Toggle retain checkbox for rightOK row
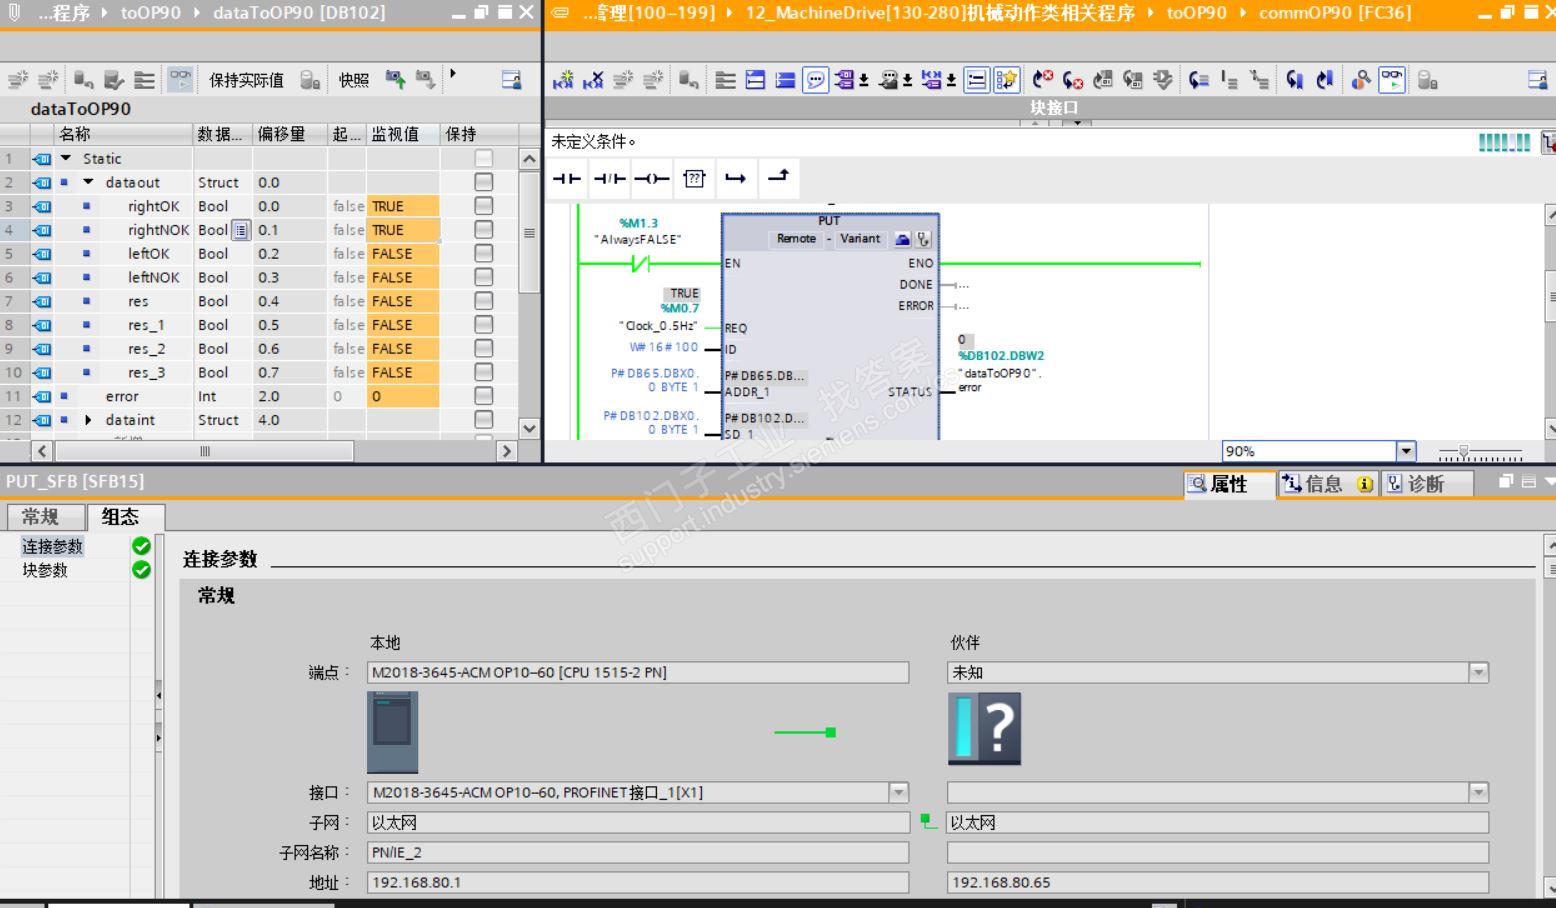The width and height of the screenshot is (1556, 908). pyautogui.click(x=483, y=206)
